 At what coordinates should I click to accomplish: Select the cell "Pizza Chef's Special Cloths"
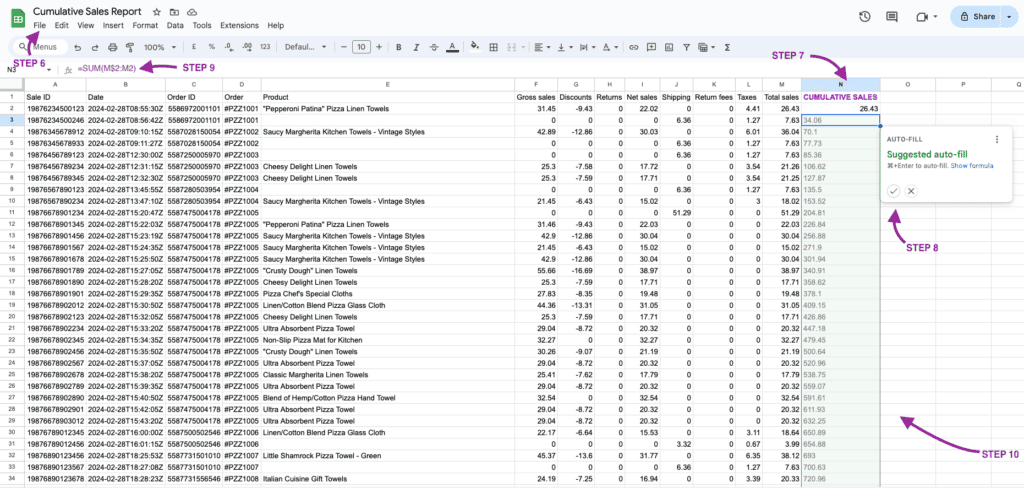tap(388, 294)
